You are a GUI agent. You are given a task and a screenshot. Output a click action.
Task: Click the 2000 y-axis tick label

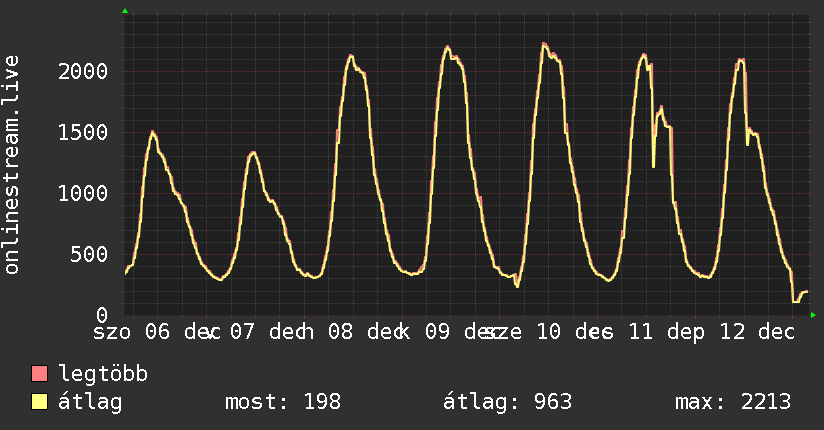[84, 71]
